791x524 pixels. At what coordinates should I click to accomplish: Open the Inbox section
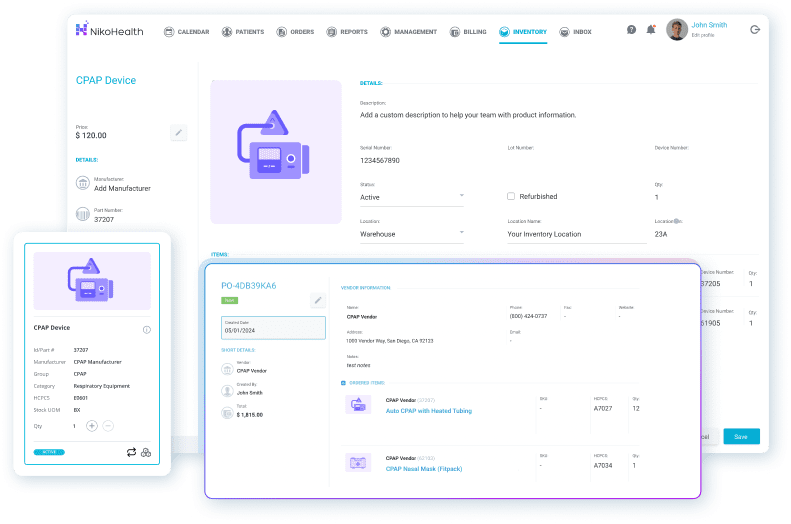(576, 32)
